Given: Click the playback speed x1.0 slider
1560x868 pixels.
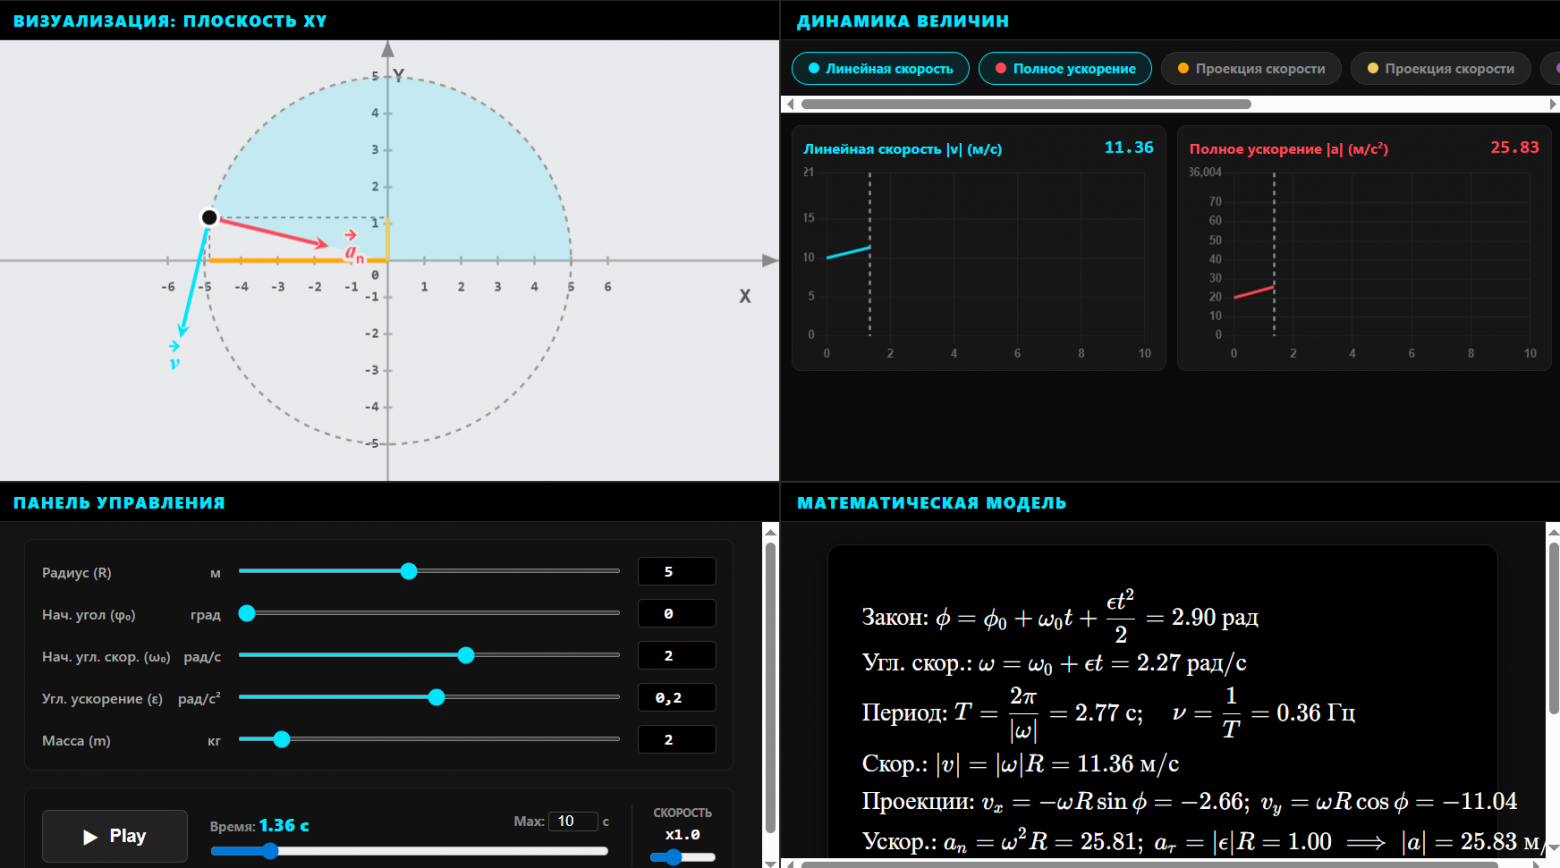Looking at the screenshot, I should [683, 857].
